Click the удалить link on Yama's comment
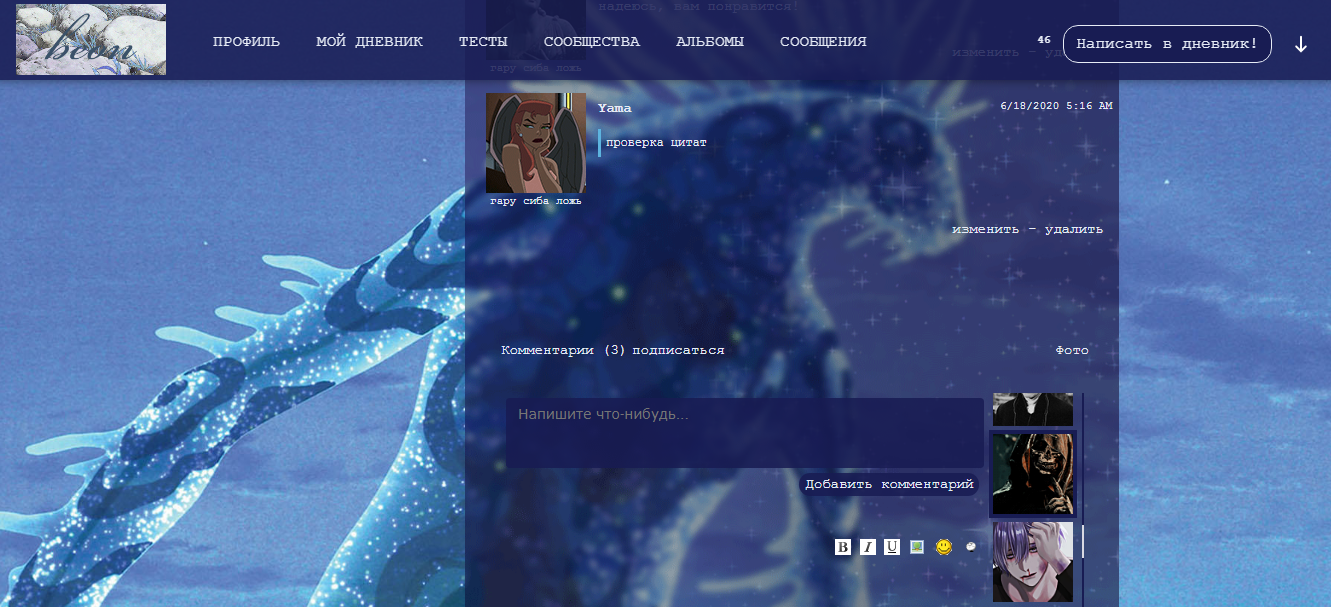Viewport: 1331px width, 607px height. tap(1073, 229)
